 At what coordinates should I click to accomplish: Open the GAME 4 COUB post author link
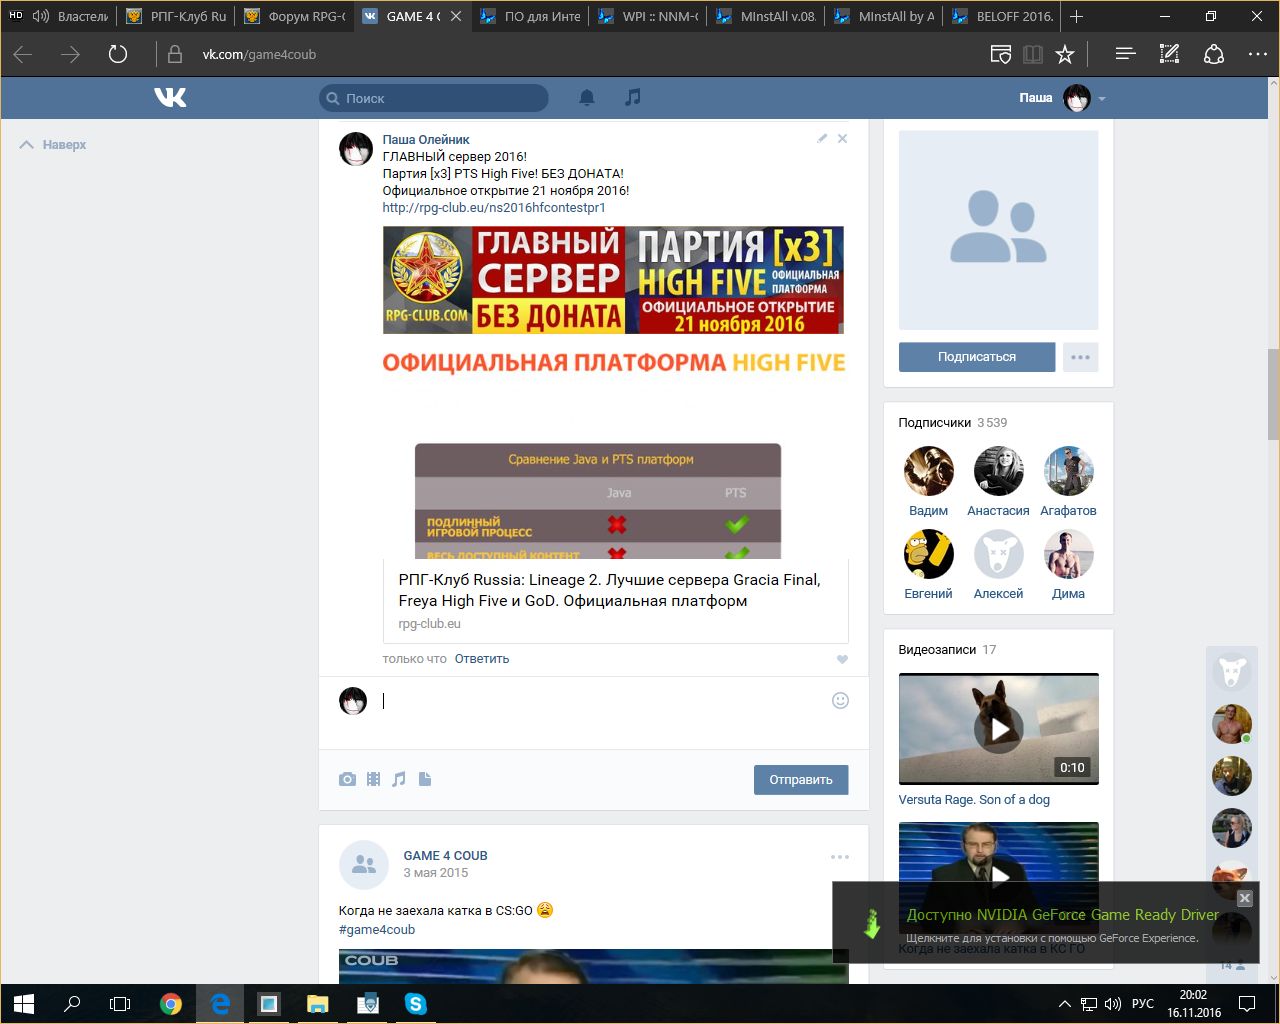445,856
